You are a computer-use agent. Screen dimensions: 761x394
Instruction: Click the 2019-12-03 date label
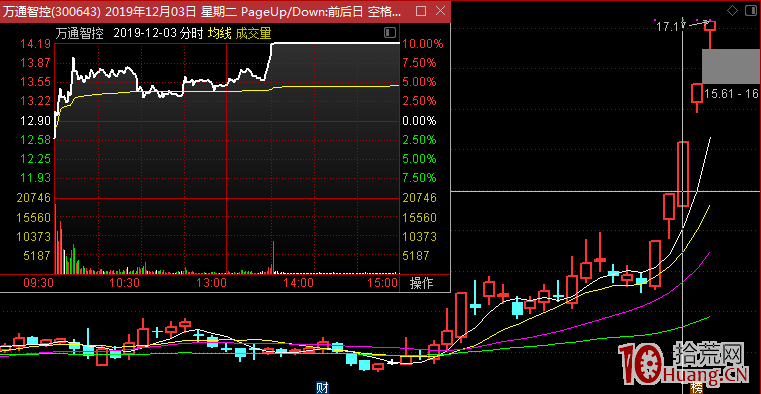point(145,33)
